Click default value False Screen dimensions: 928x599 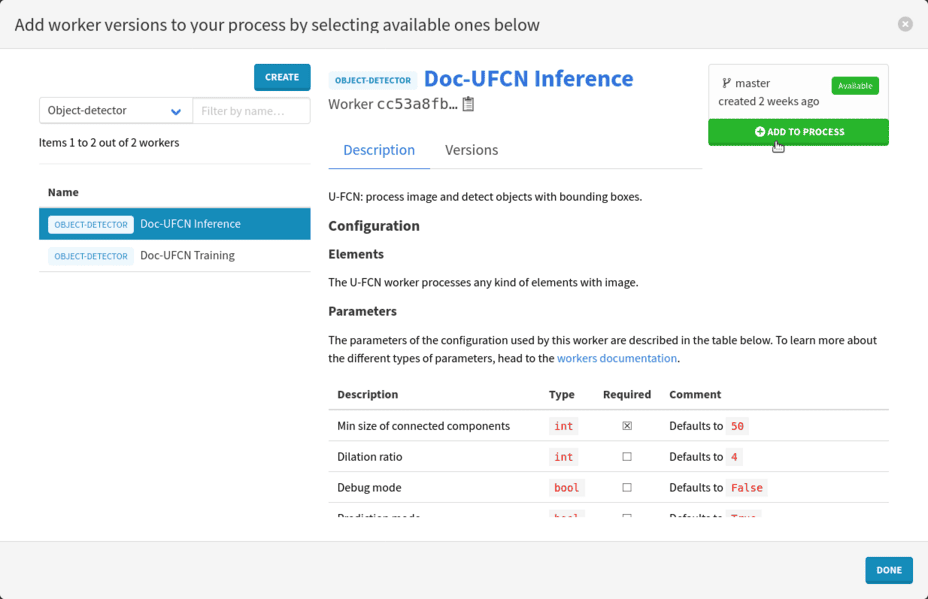(x=747, y=488)
